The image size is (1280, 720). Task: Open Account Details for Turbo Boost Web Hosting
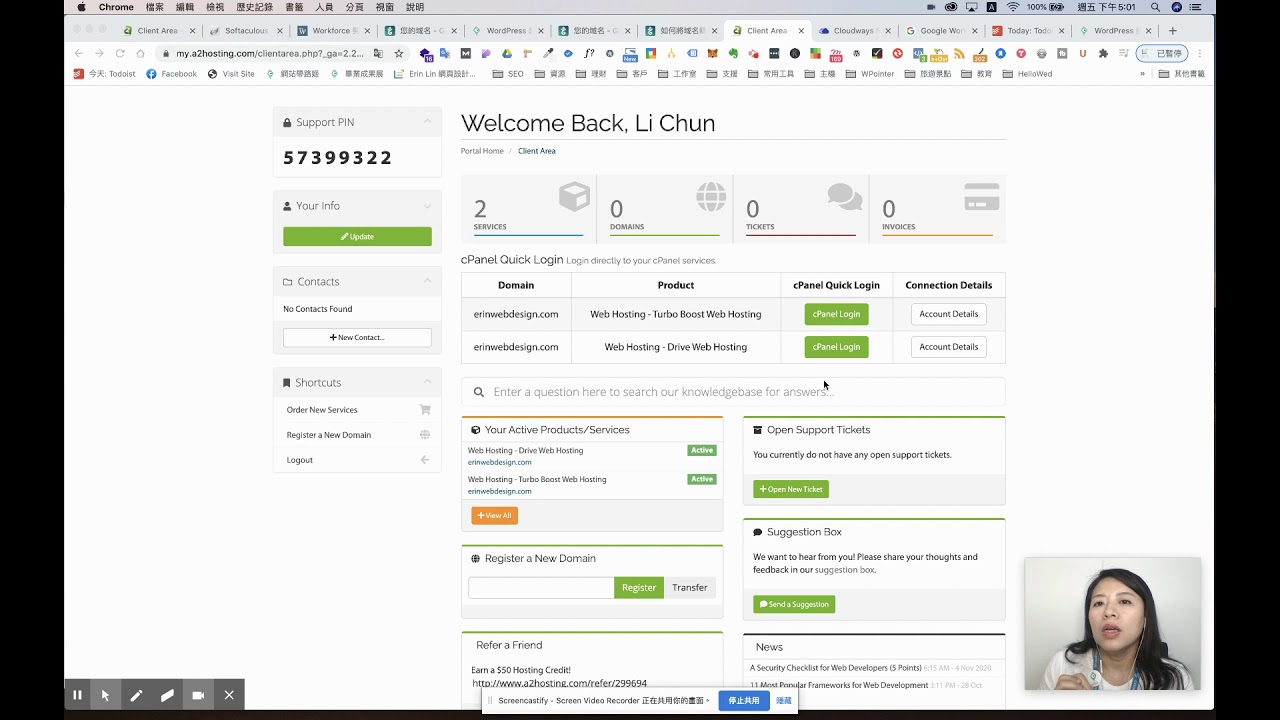pyautogui.click(x=948, y=314)
